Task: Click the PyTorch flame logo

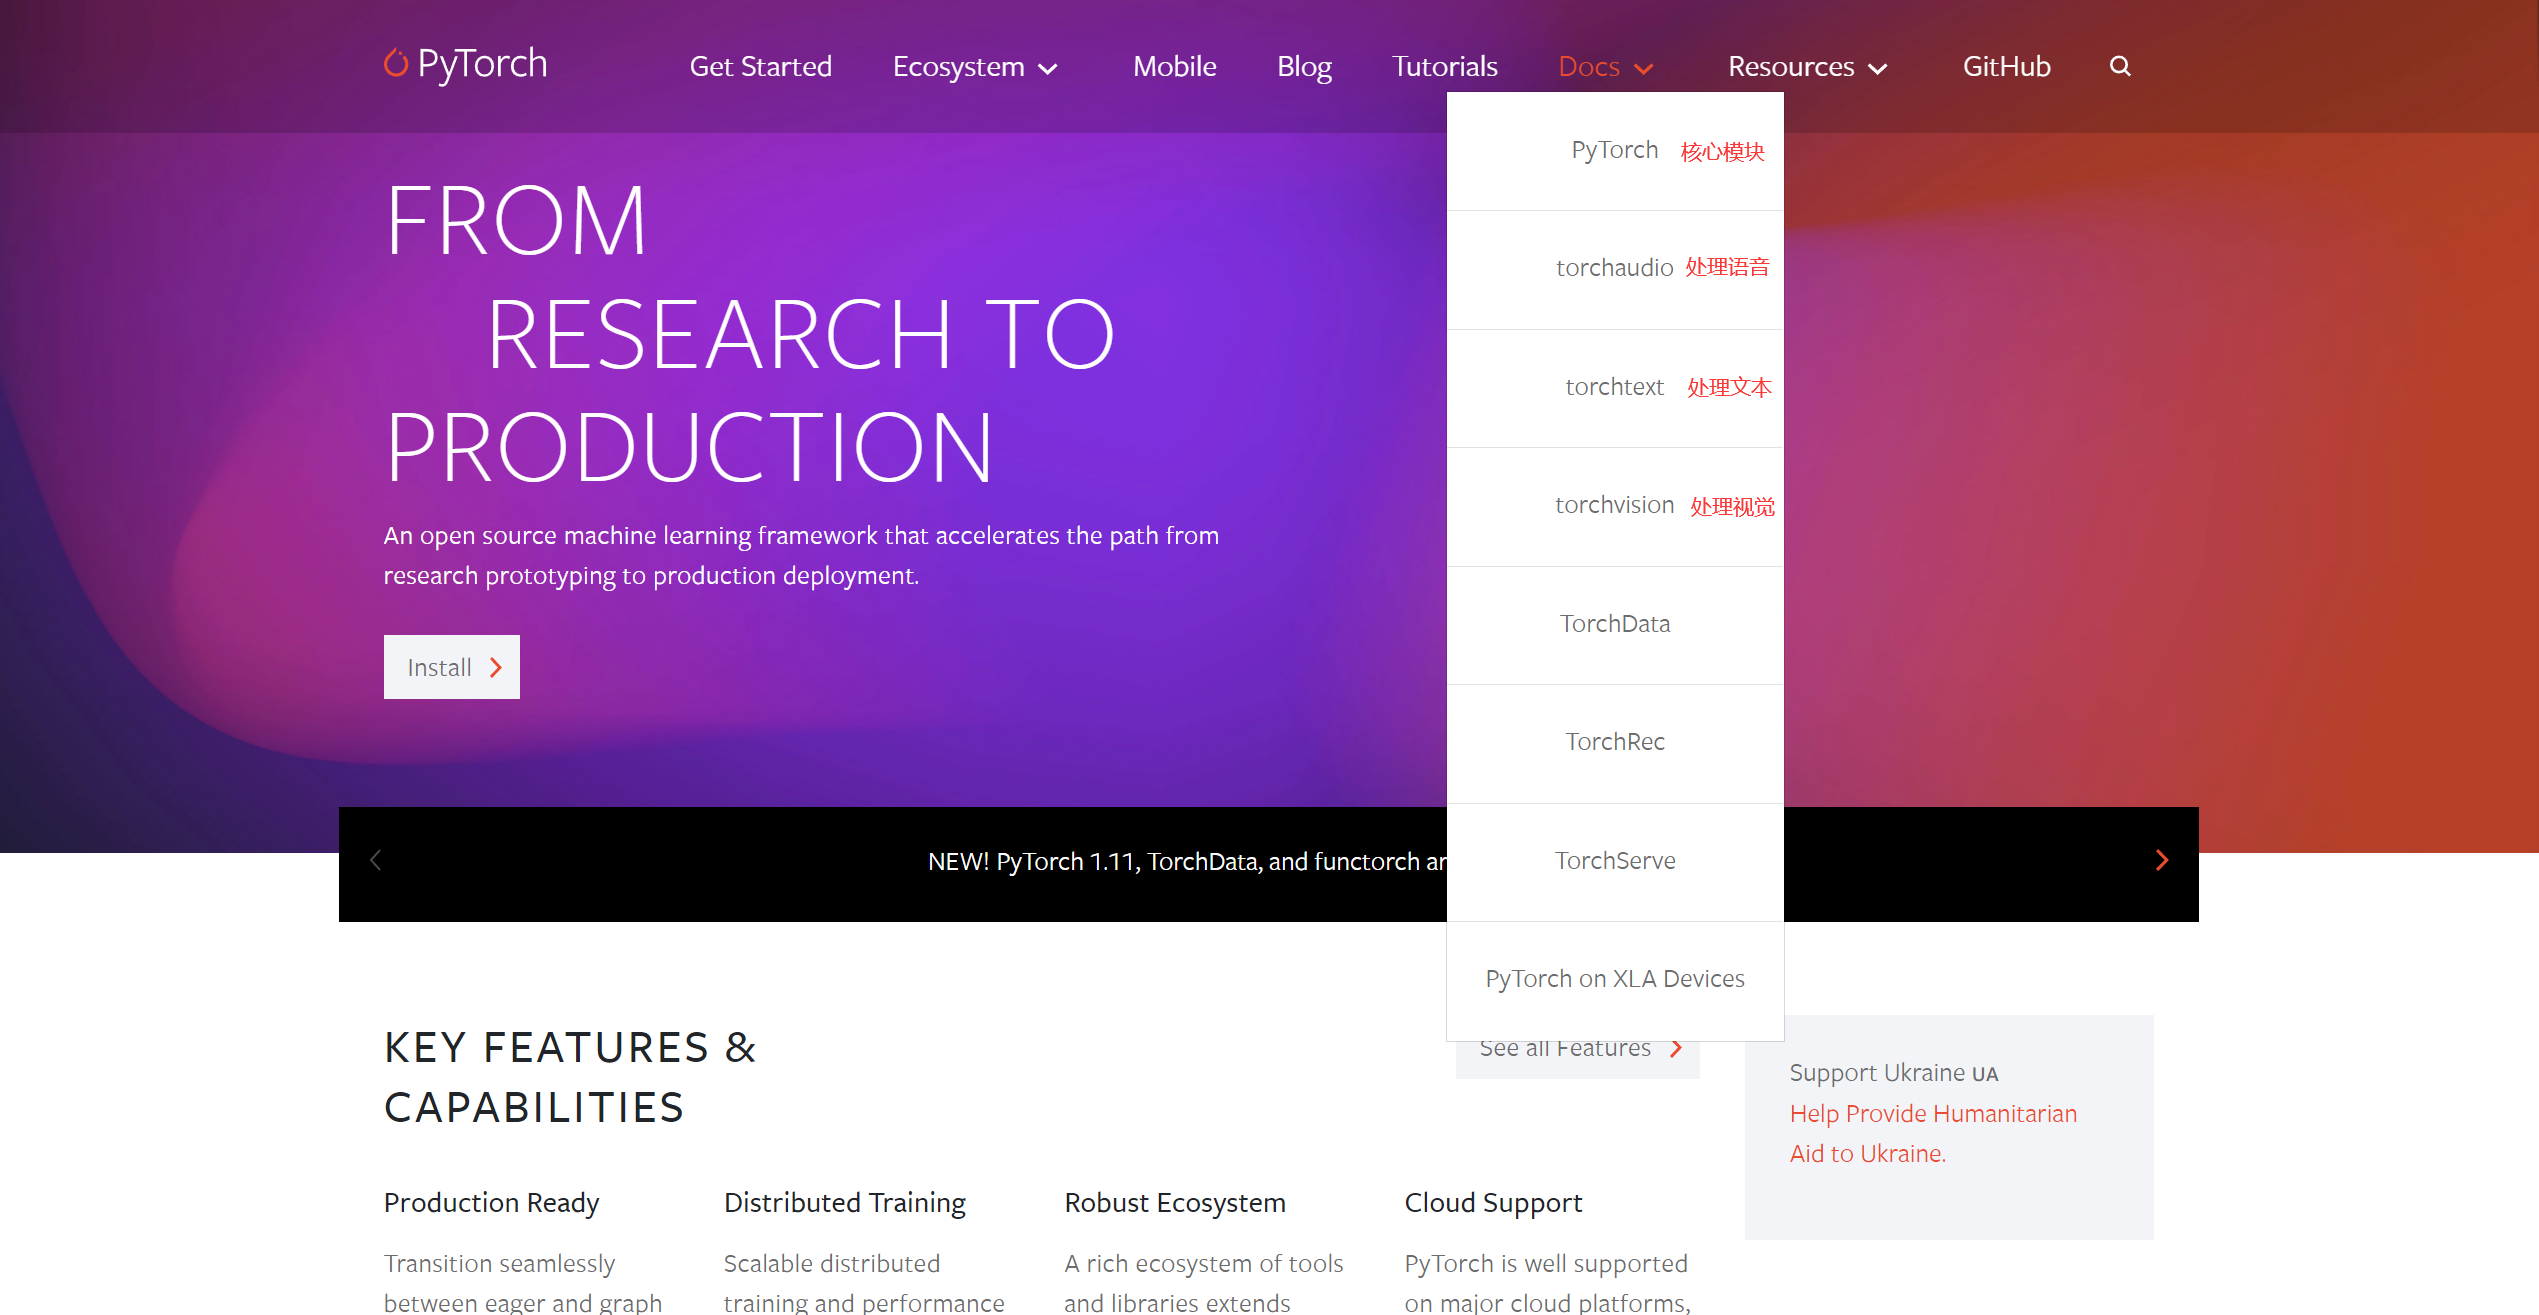Action: point(396,64)
